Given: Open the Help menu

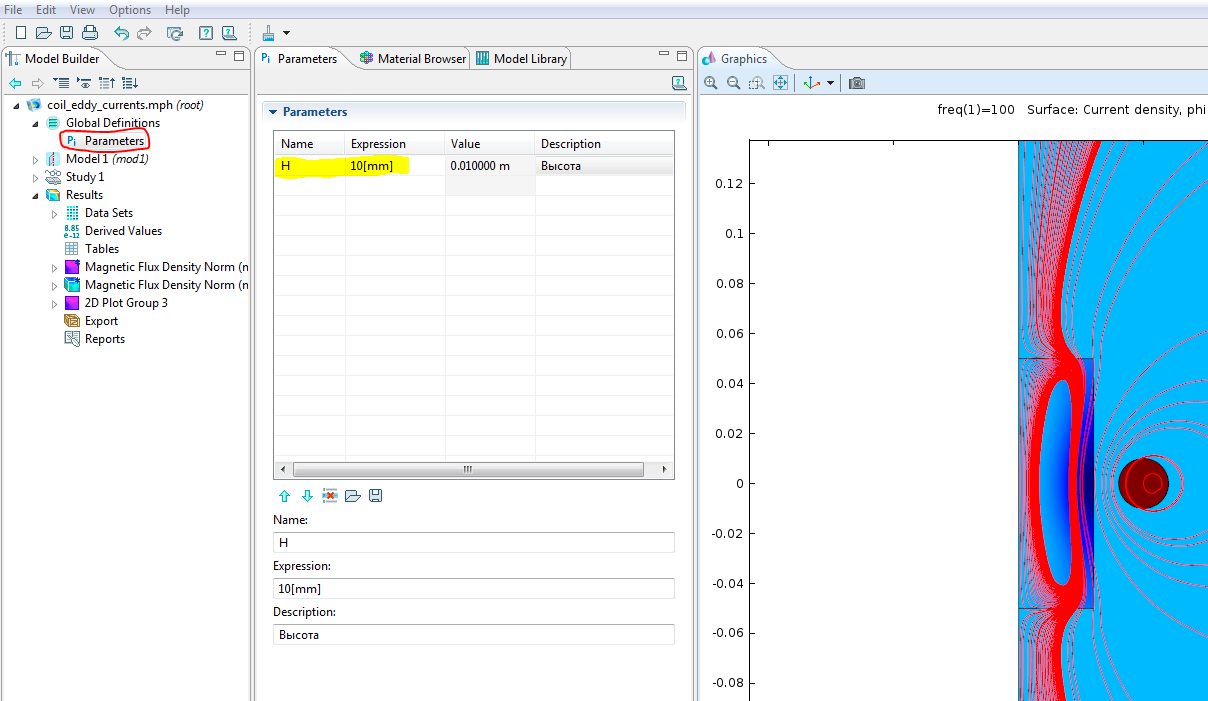Looking at the screenshot, I should 177,10.
